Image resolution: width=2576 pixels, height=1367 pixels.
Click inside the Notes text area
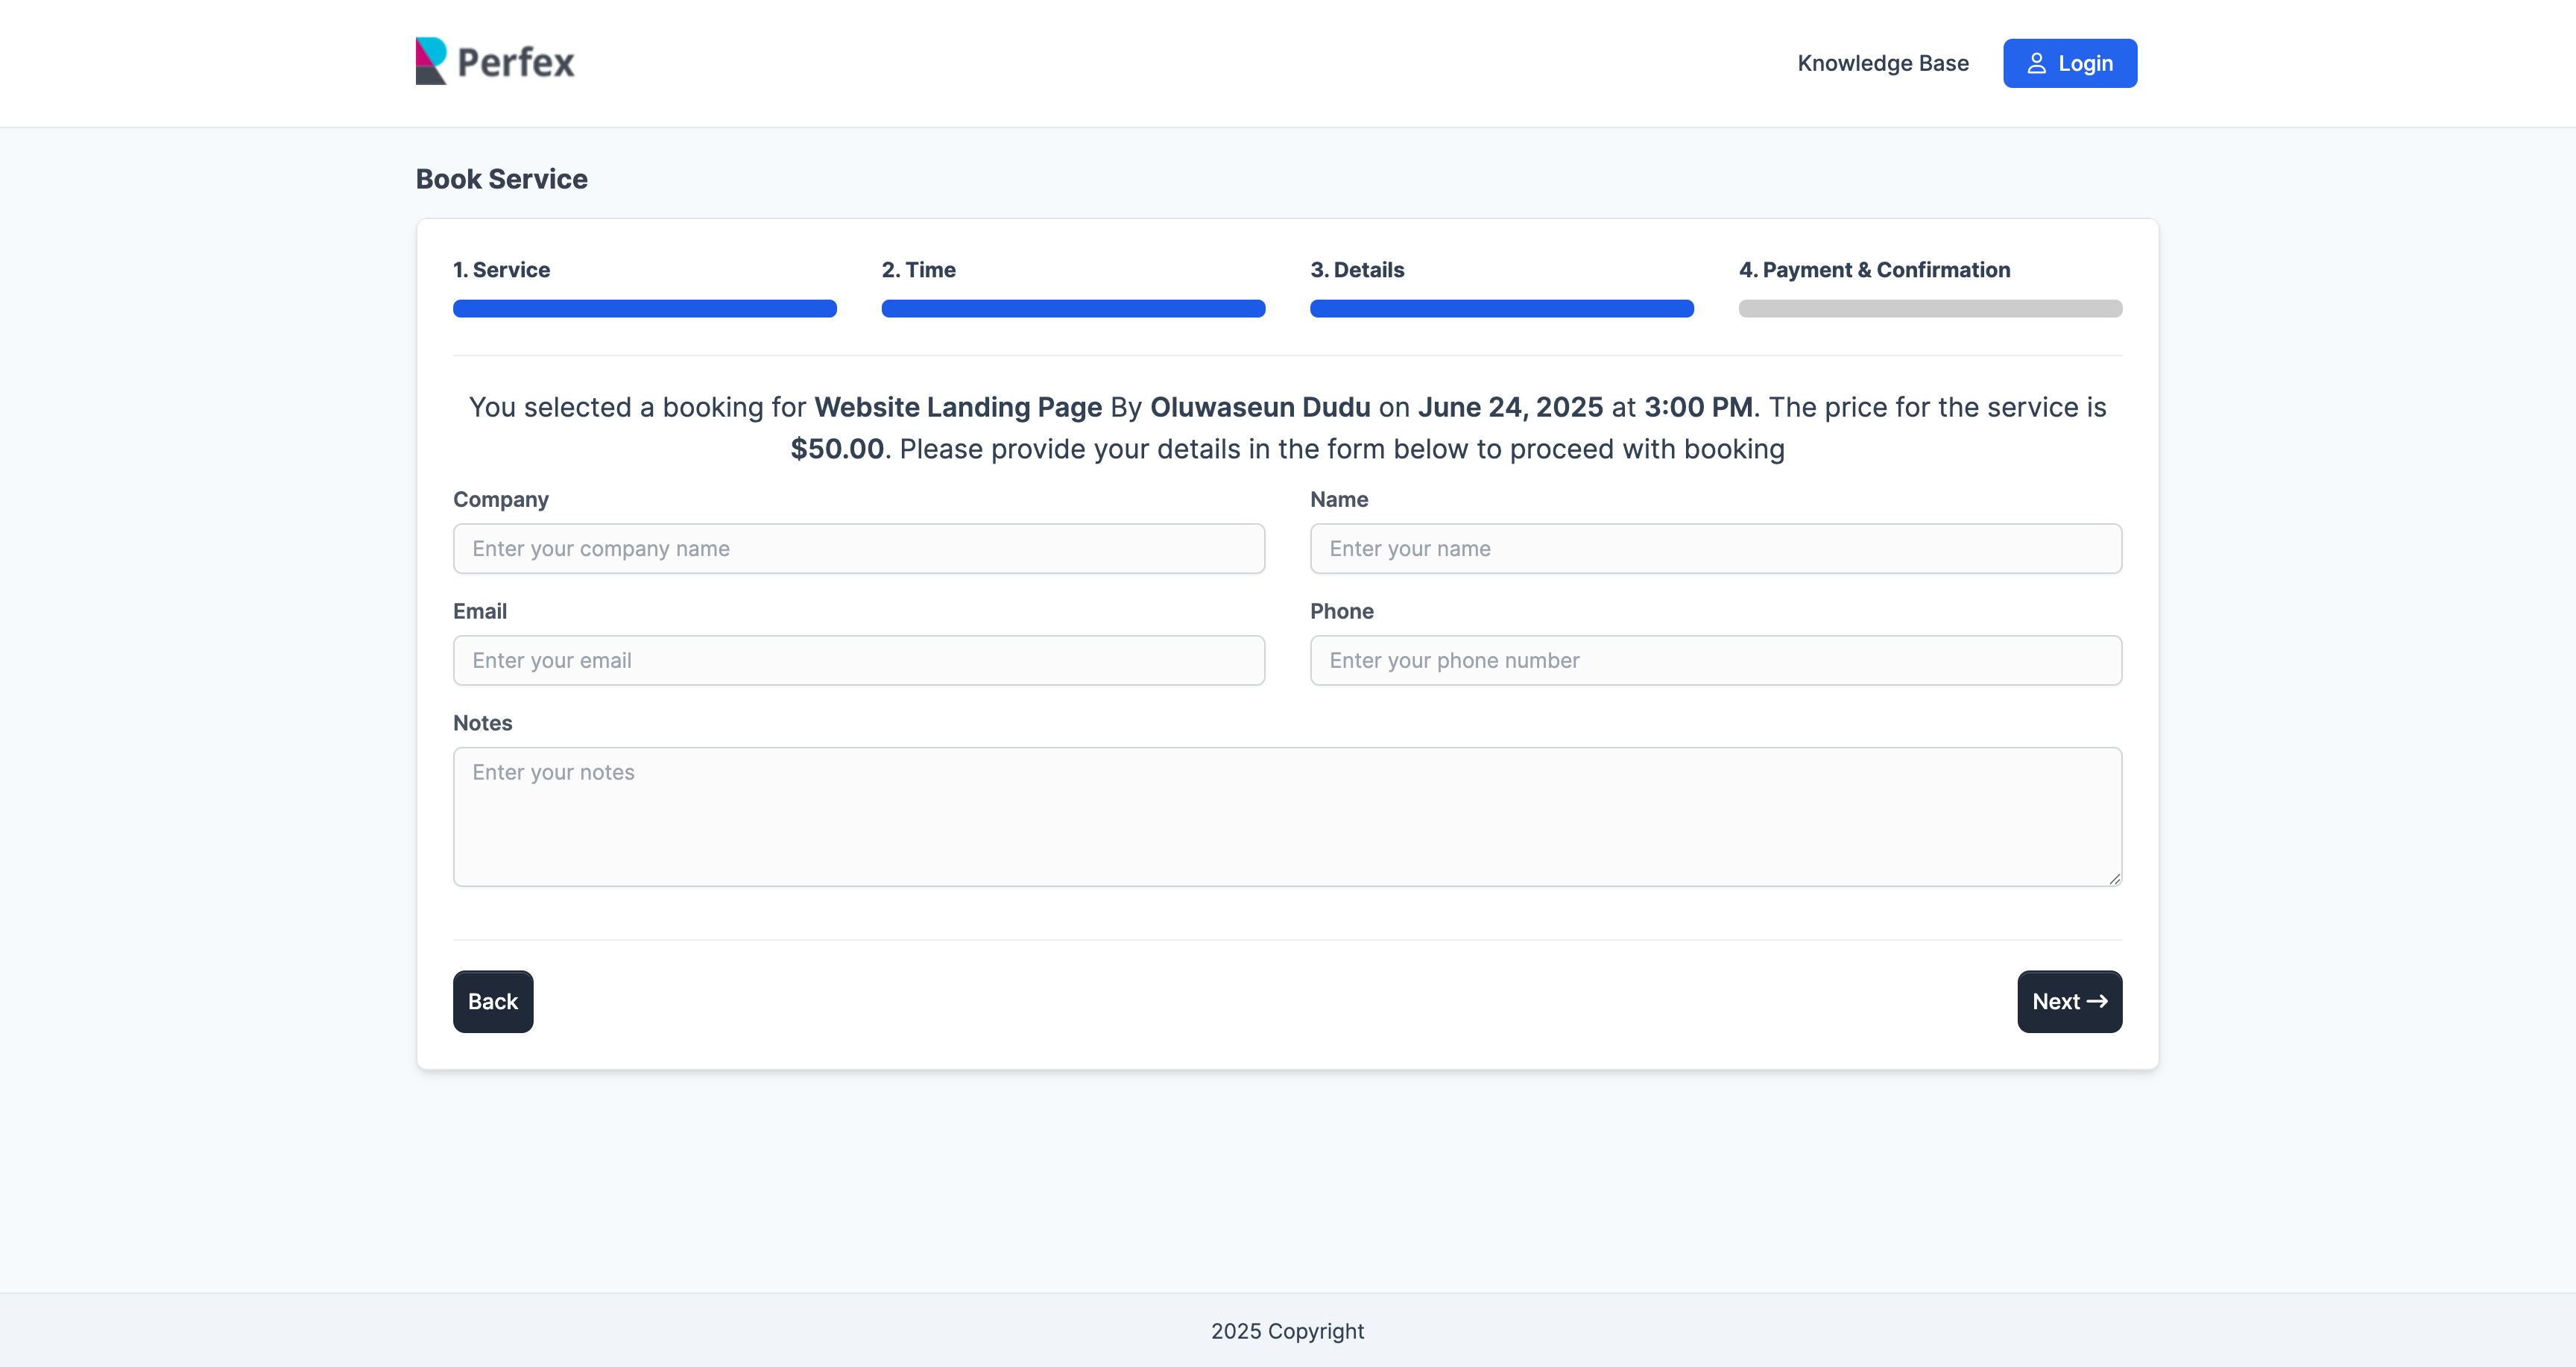pyautogui.click(x=1287, y=816)
